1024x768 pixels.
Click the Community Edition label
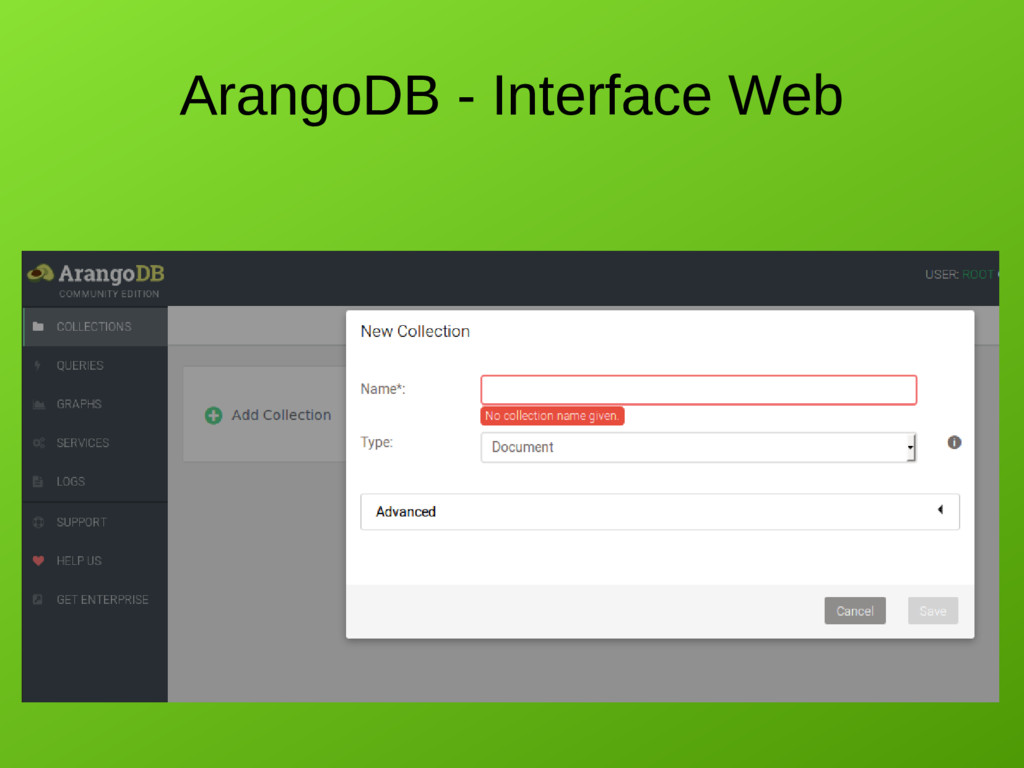[109, 294]
